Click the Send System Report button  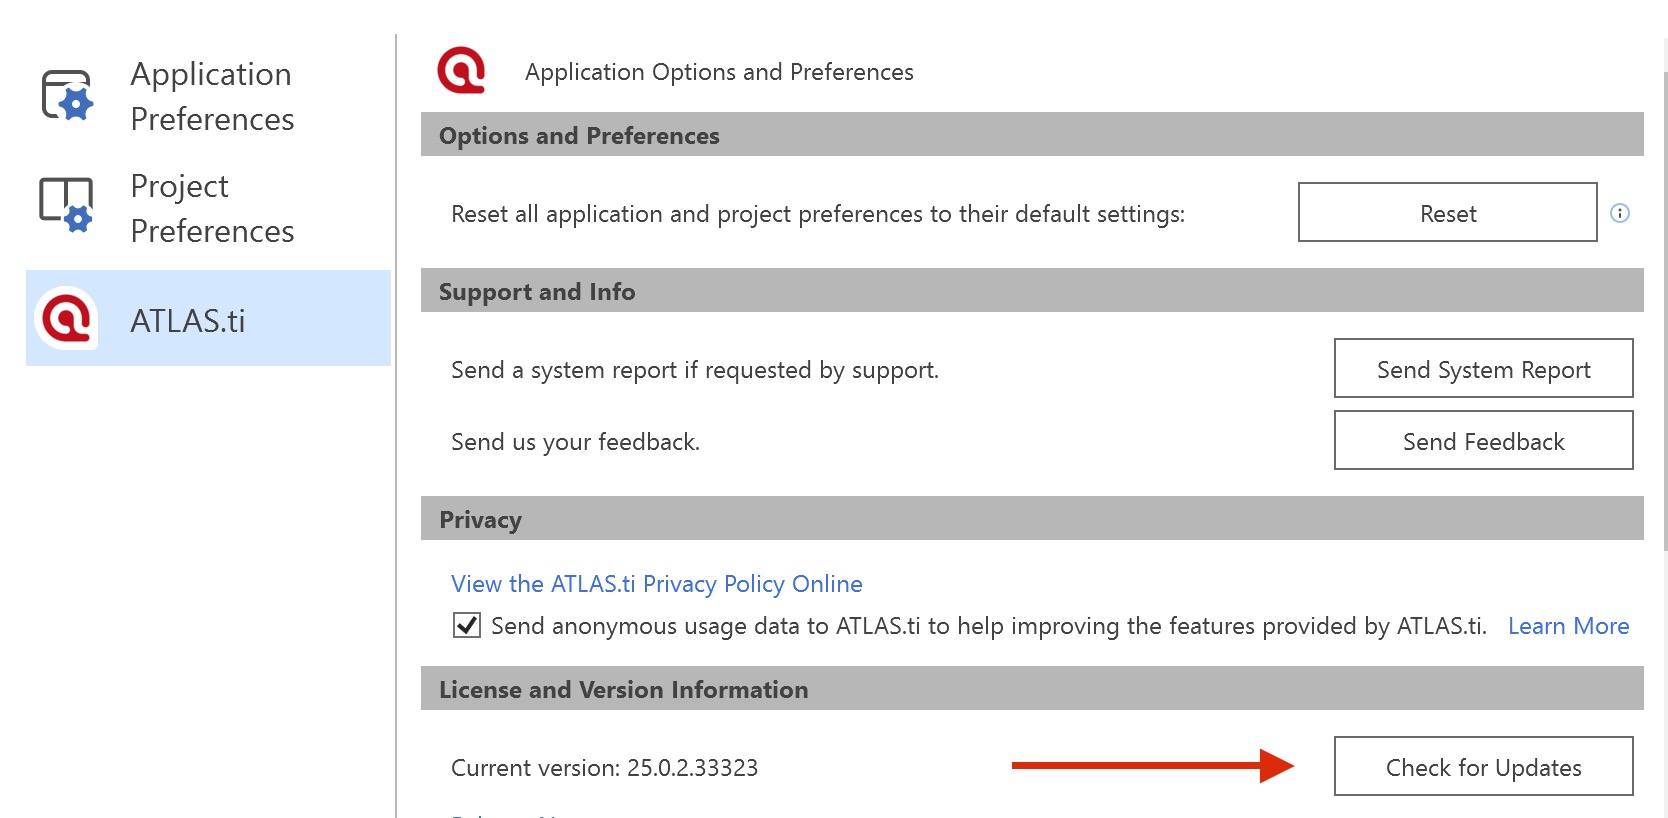pyautogui.click(x=1483, y=369)
